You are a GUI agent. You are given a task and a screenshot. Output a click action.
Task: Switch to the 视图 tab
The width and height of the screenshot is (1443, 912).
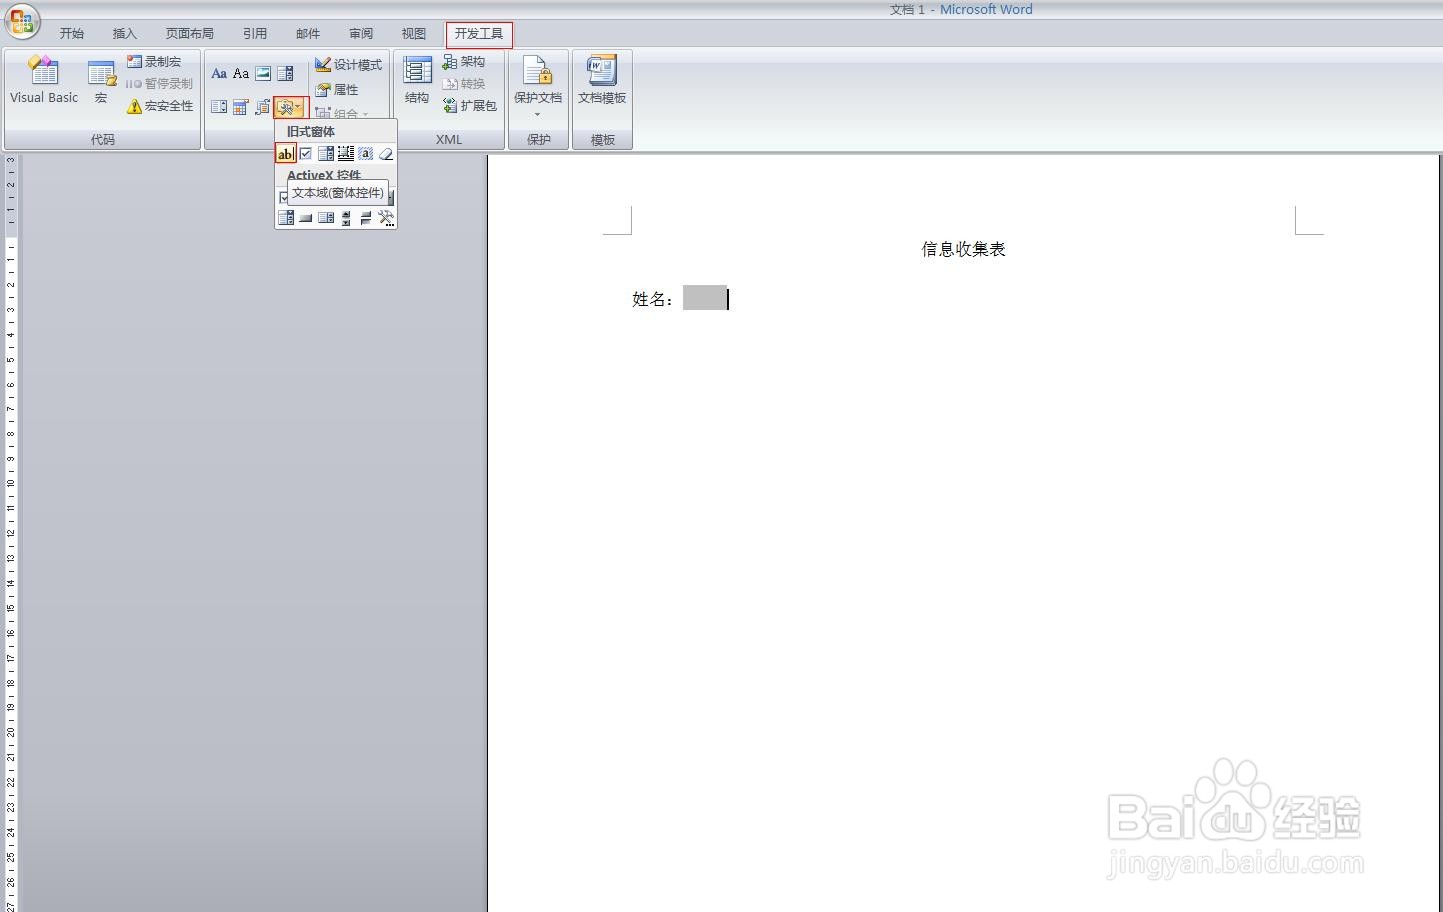point(414,34)
